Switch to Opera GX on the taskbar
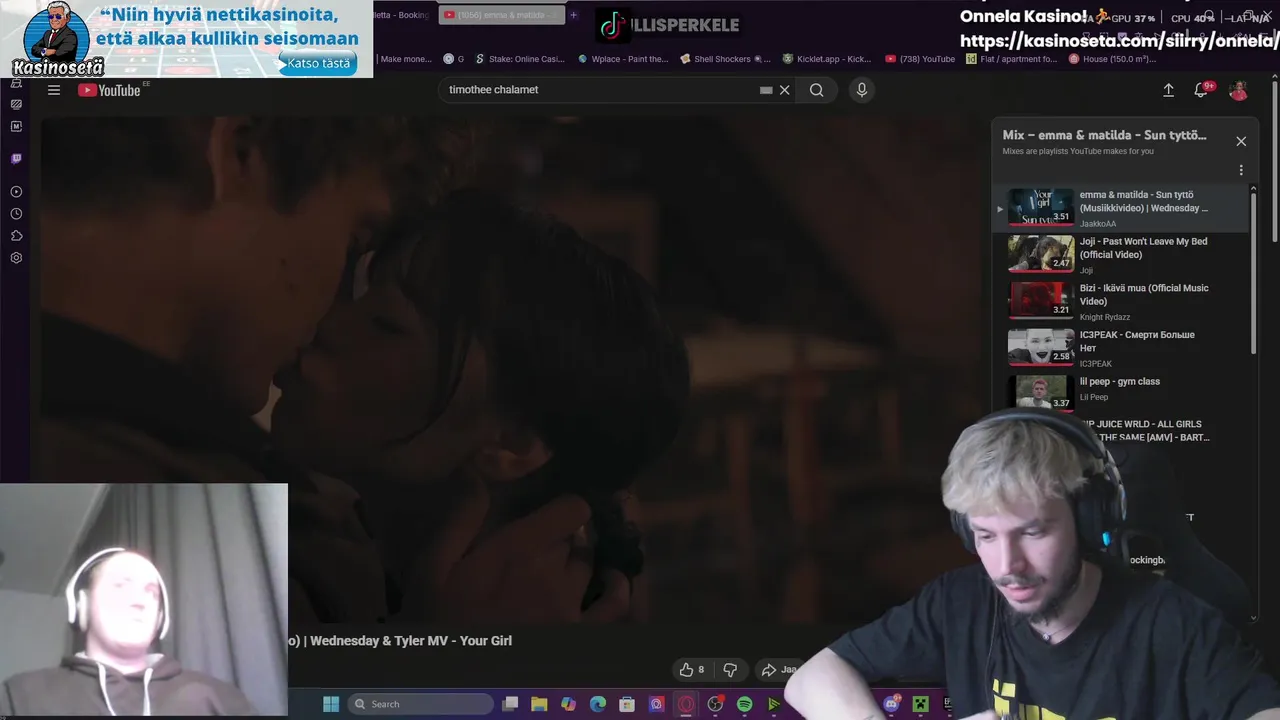Screen dimensions: 1280x720 [x=686, y=704]
